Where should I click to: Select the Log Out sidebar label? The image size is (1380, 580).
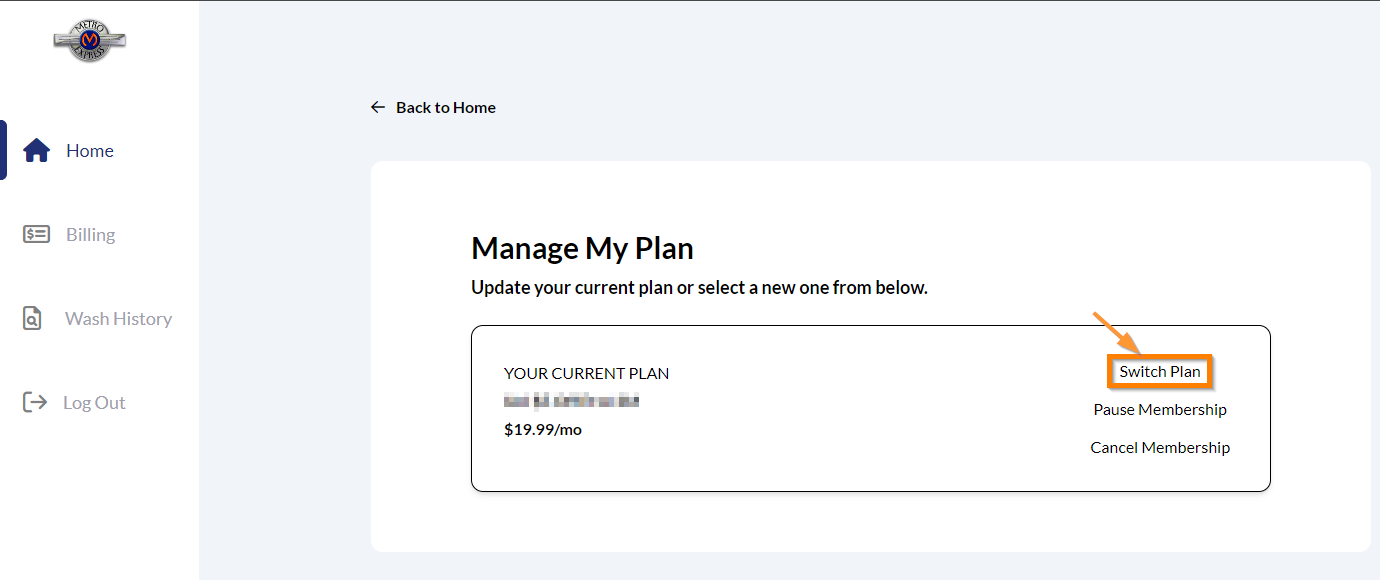coord(95,403)
